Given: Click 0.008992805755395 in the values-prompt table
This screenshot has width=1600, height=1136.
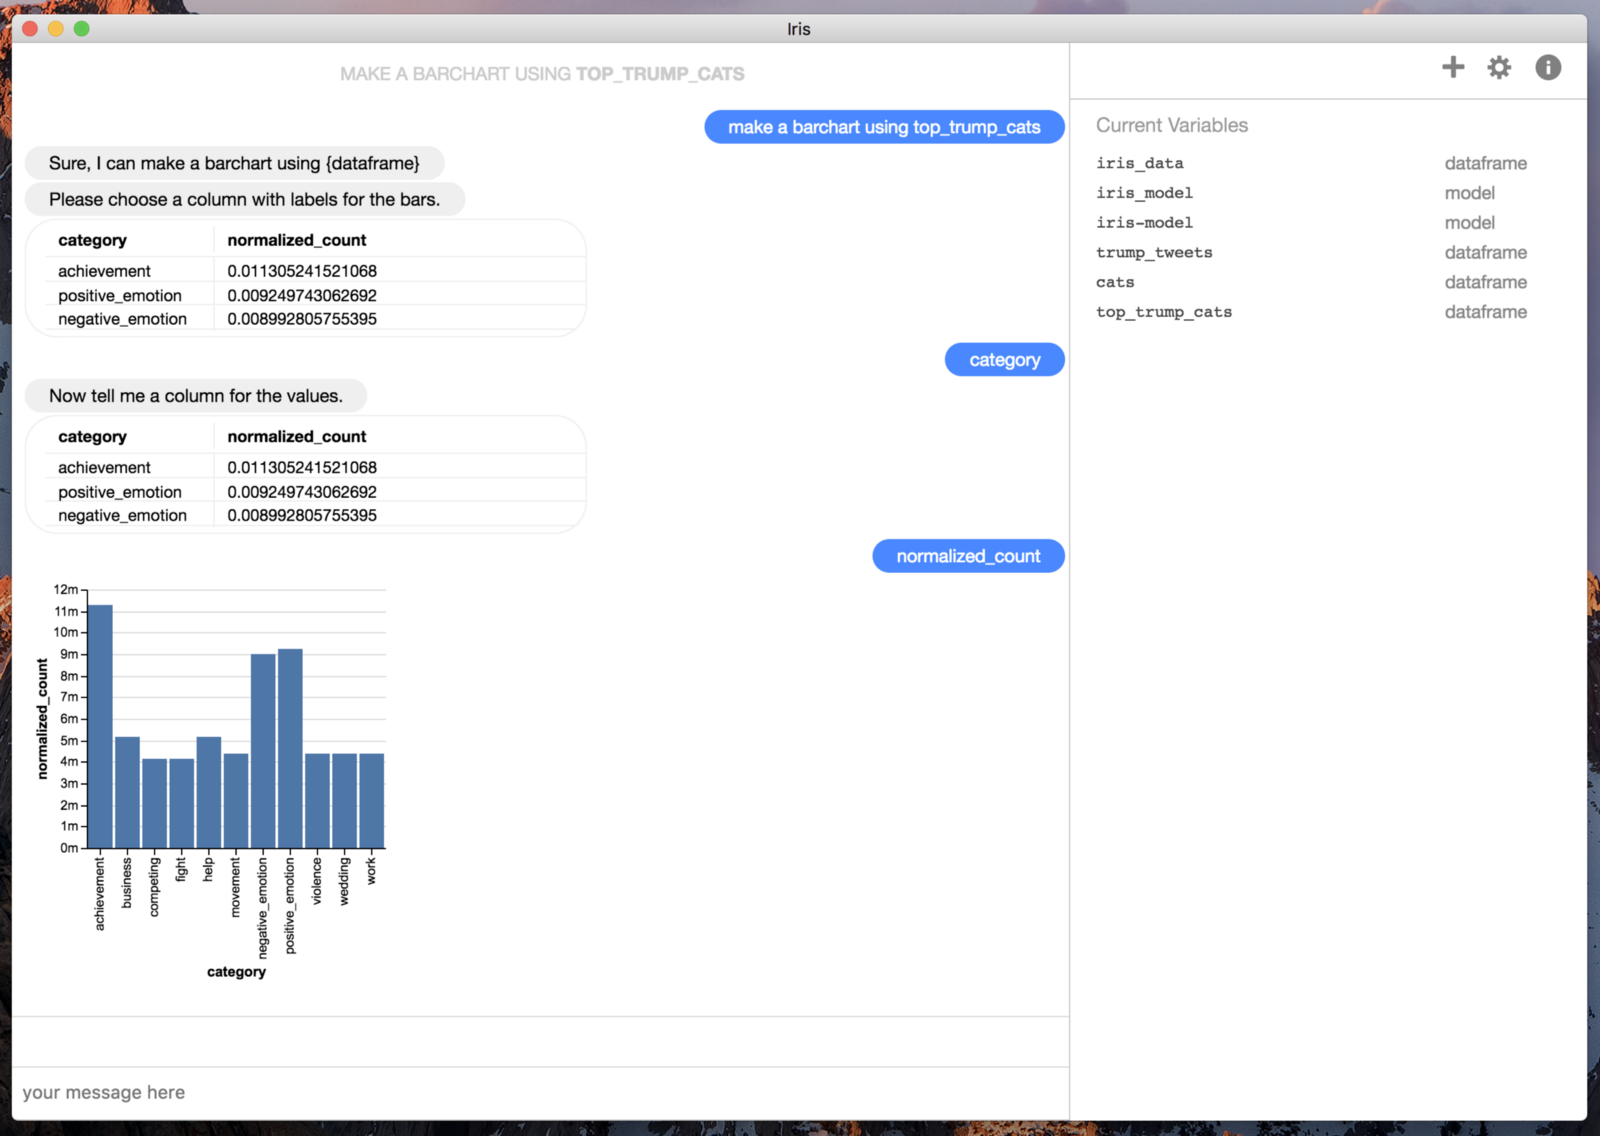Looking at the screenshot, I should 302,516.
